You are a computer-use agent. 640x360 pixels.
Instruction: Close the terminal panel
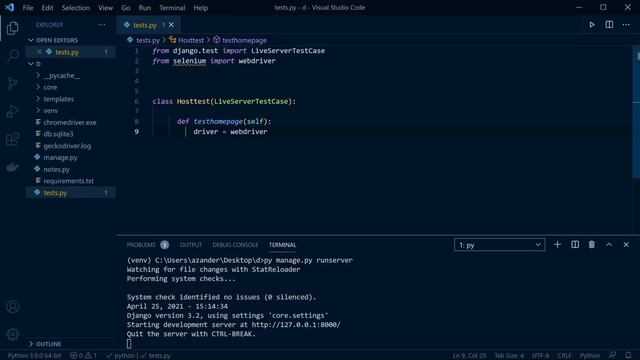(626, 244)
